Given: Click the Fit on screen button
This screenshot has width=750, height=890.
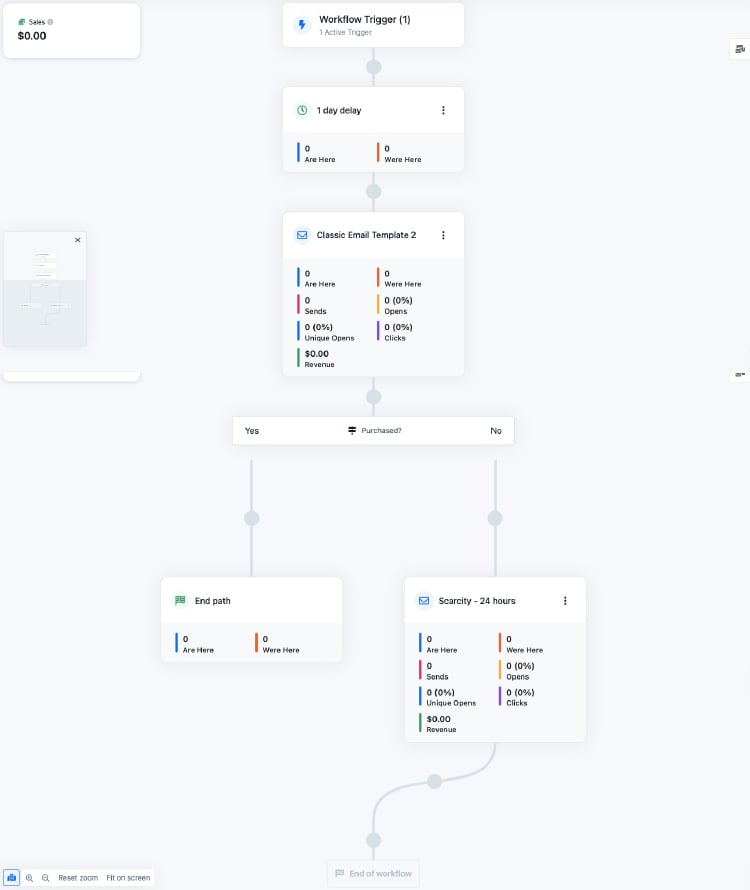Looking at the screenshot, I should coord(128,878).
